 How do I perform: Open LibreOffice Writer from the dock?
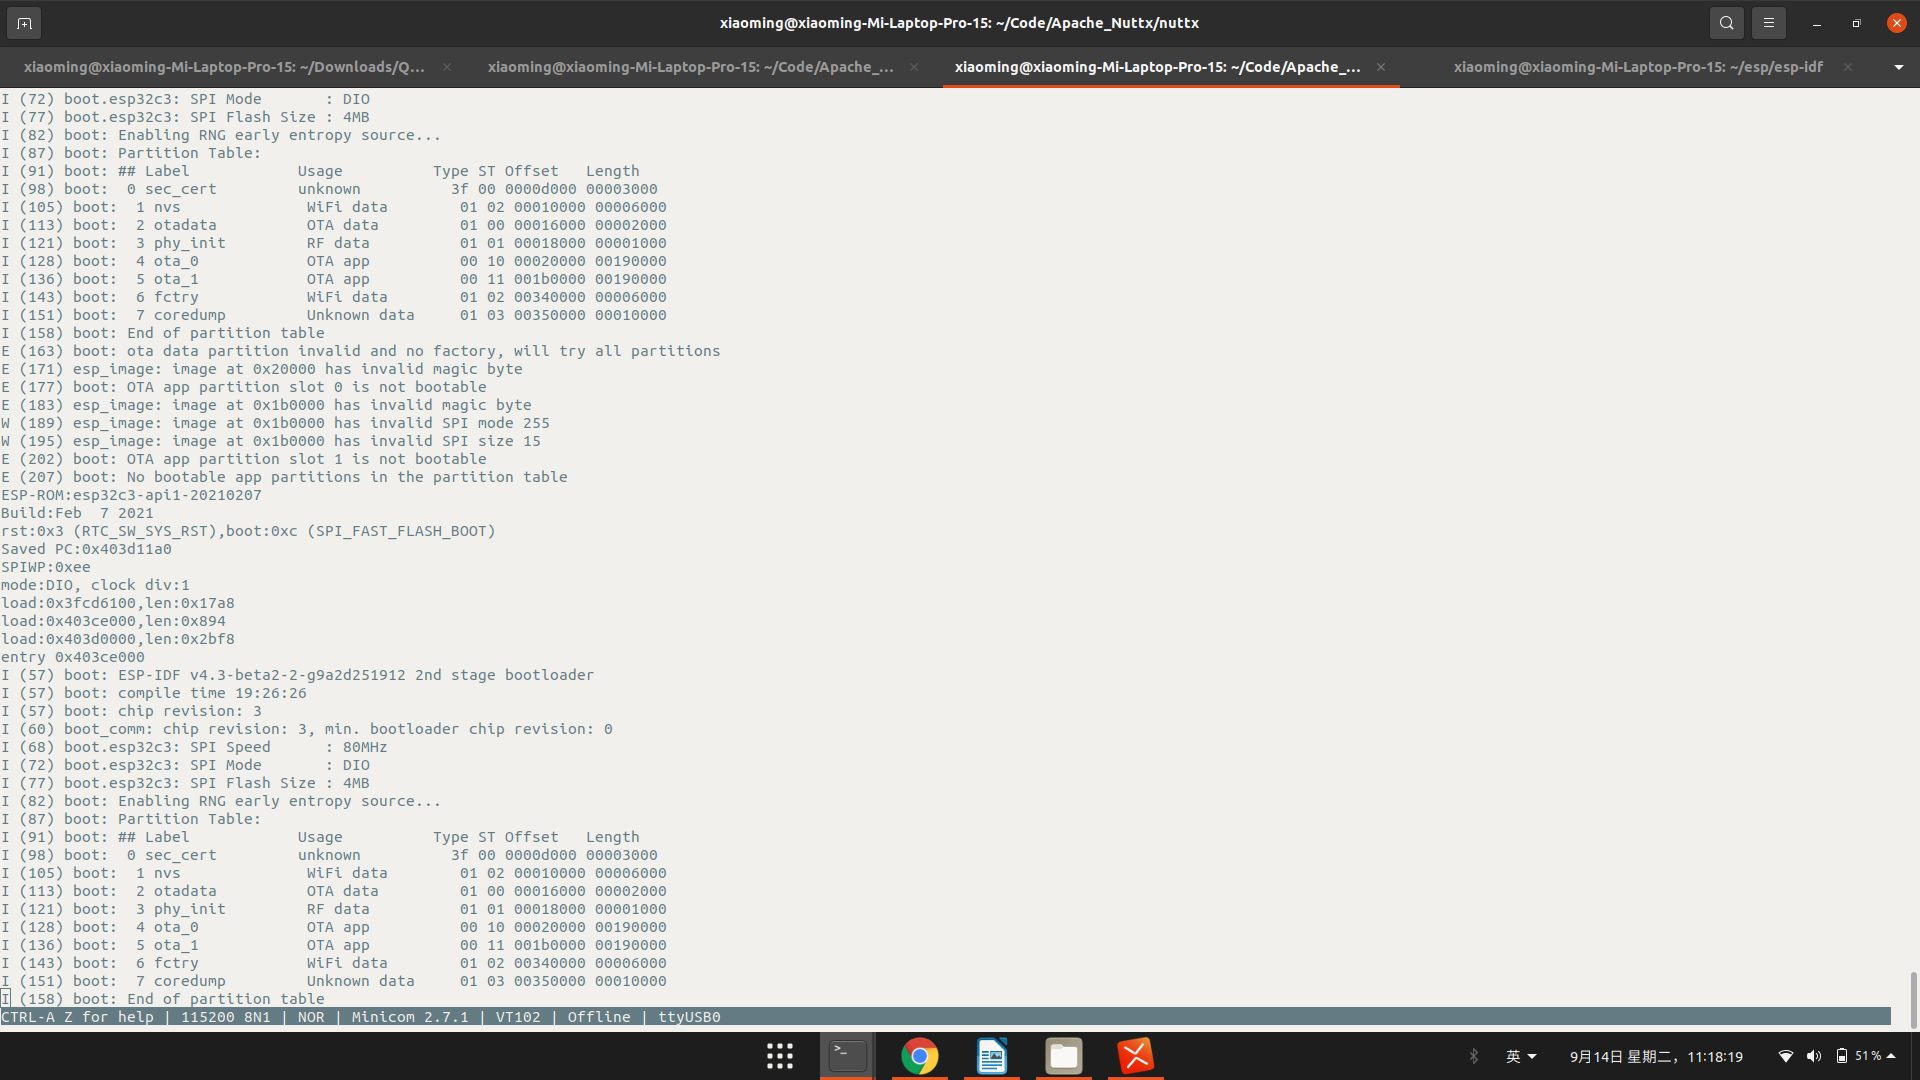pos(992,1056)
